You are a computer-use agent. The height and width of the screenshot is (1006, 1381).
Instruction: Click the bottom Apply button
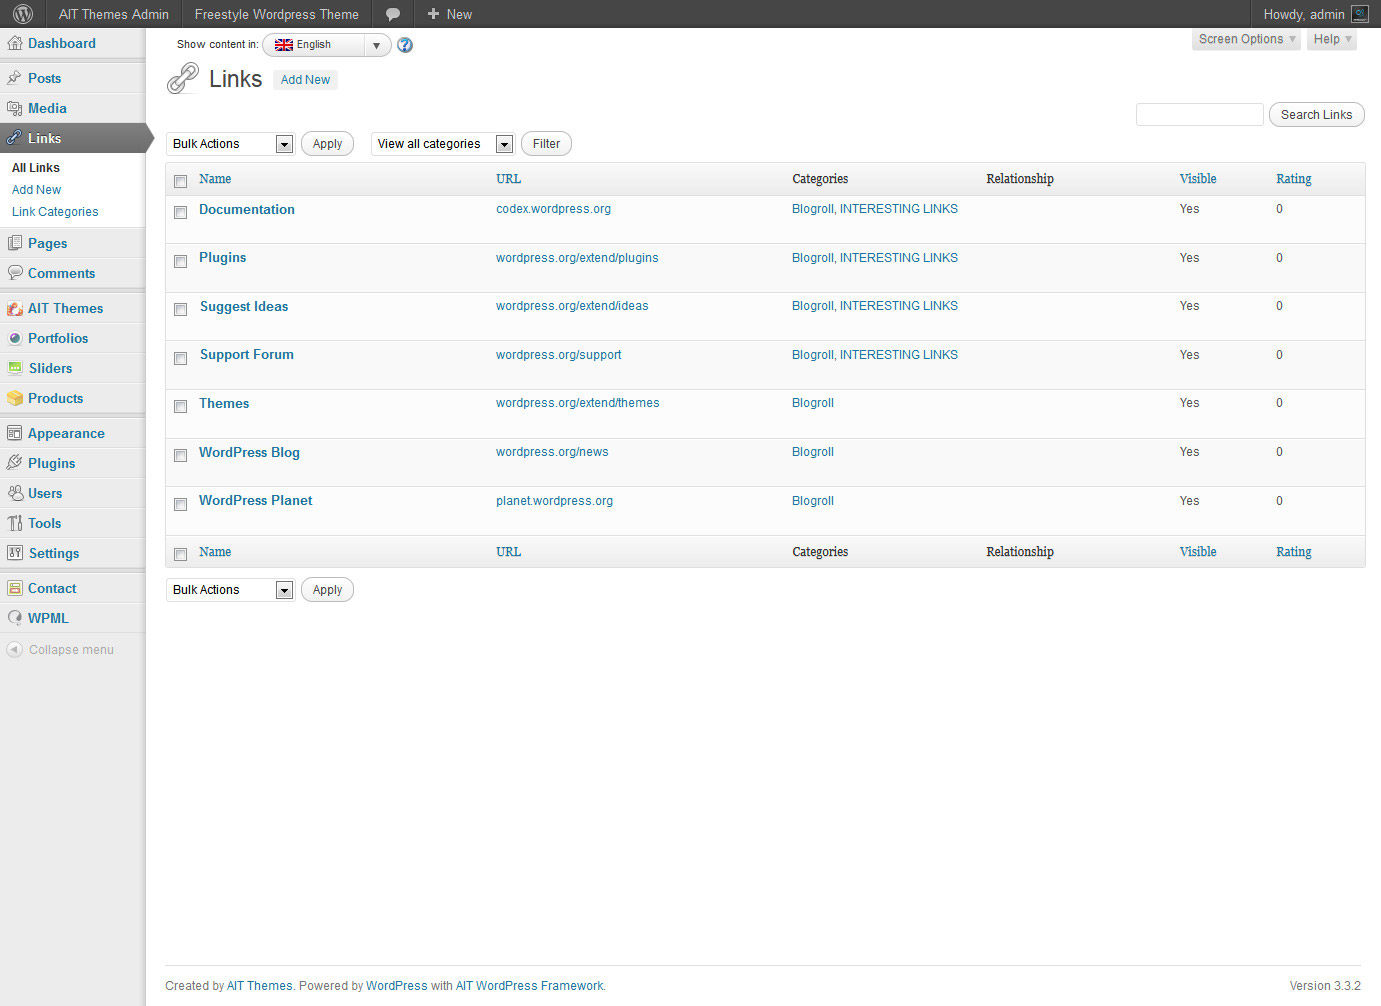[327, 590]
